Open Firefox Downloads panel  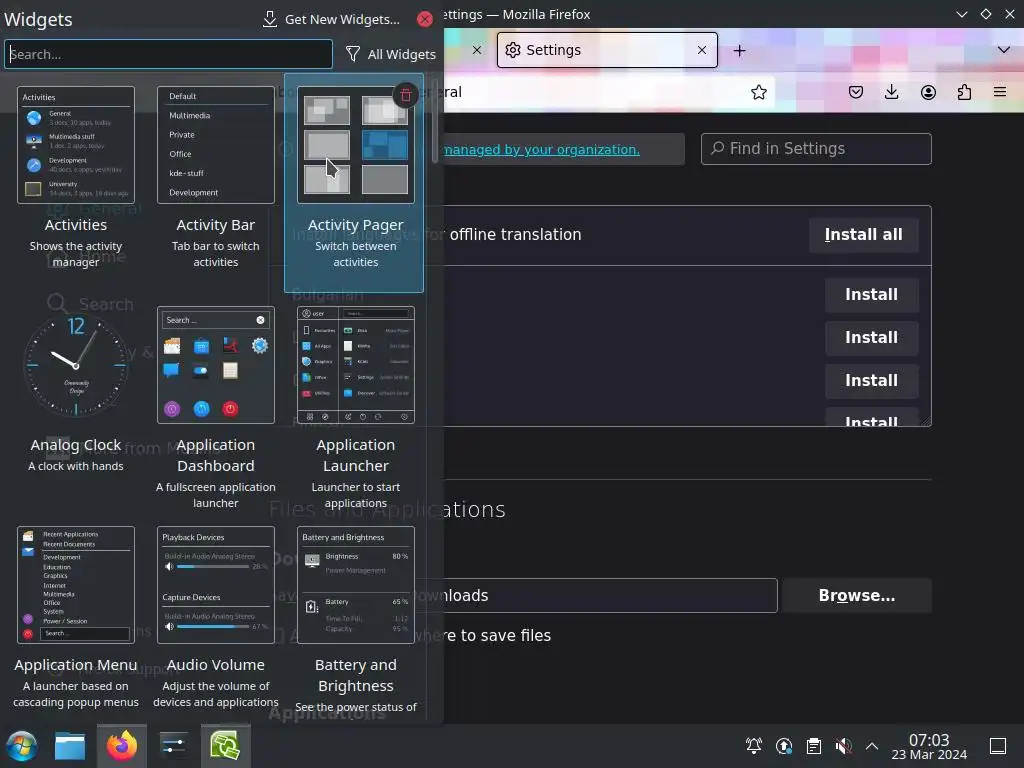coord(891,92)
